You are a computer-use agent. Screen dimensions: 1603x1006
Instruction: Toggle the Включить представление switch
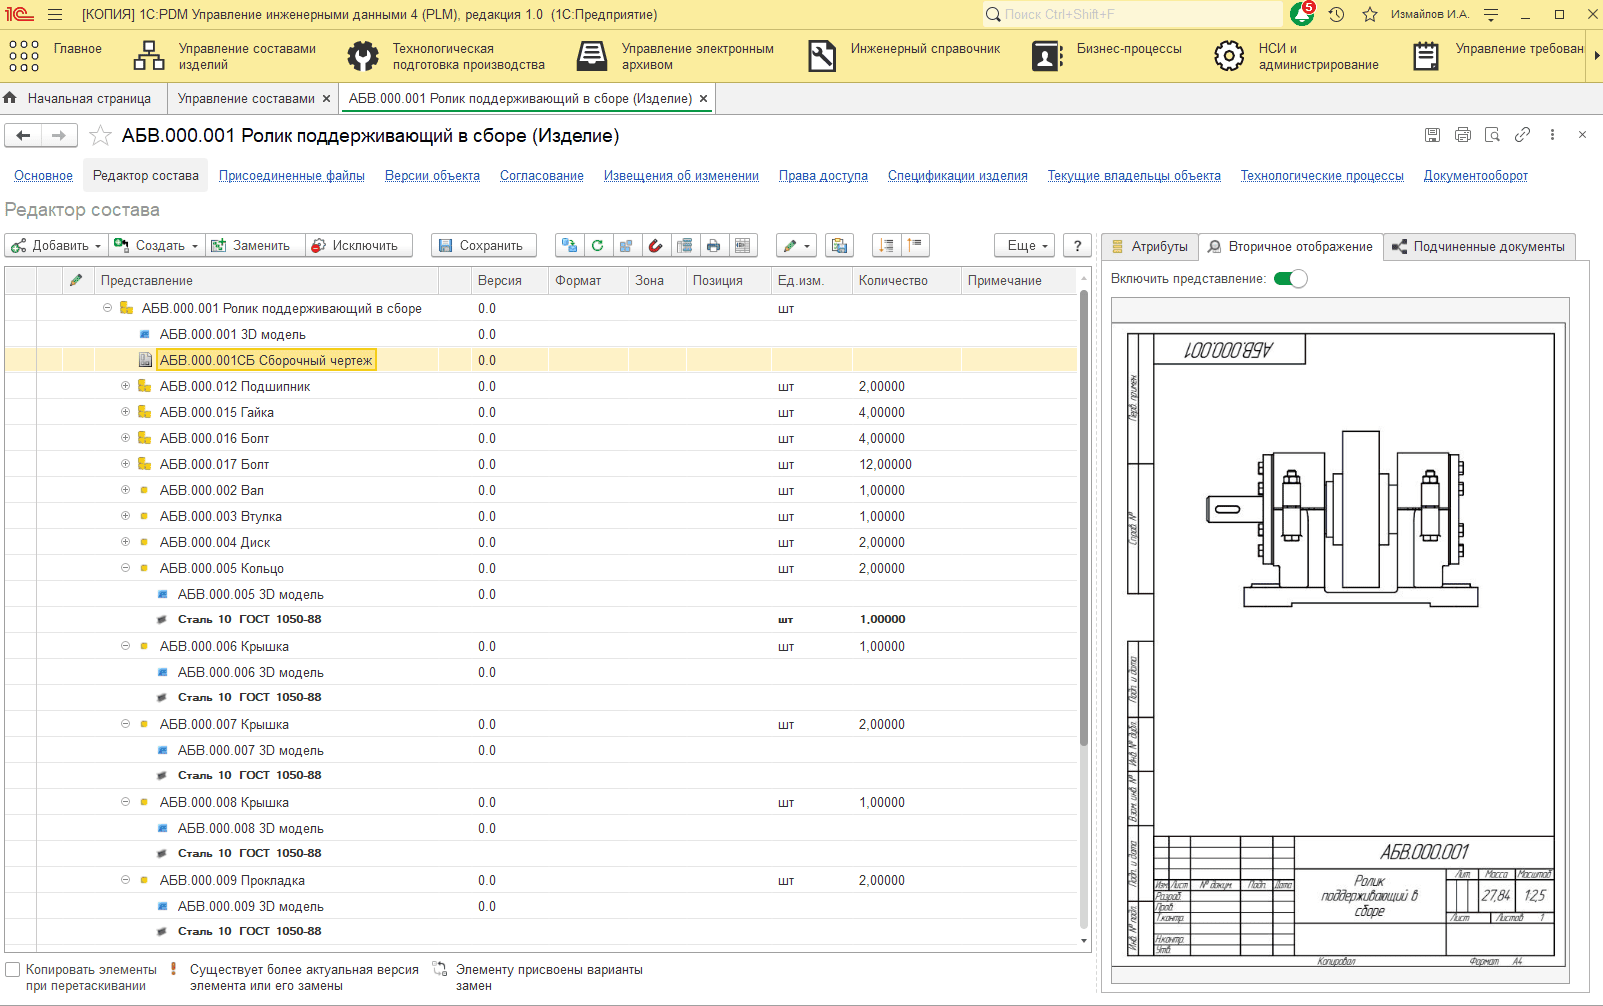click(1291, 278)
